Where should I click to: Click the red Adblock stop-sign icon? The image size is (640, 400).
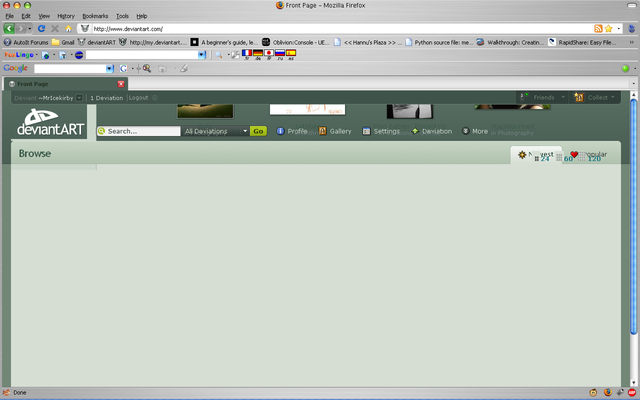coord(632,393)
